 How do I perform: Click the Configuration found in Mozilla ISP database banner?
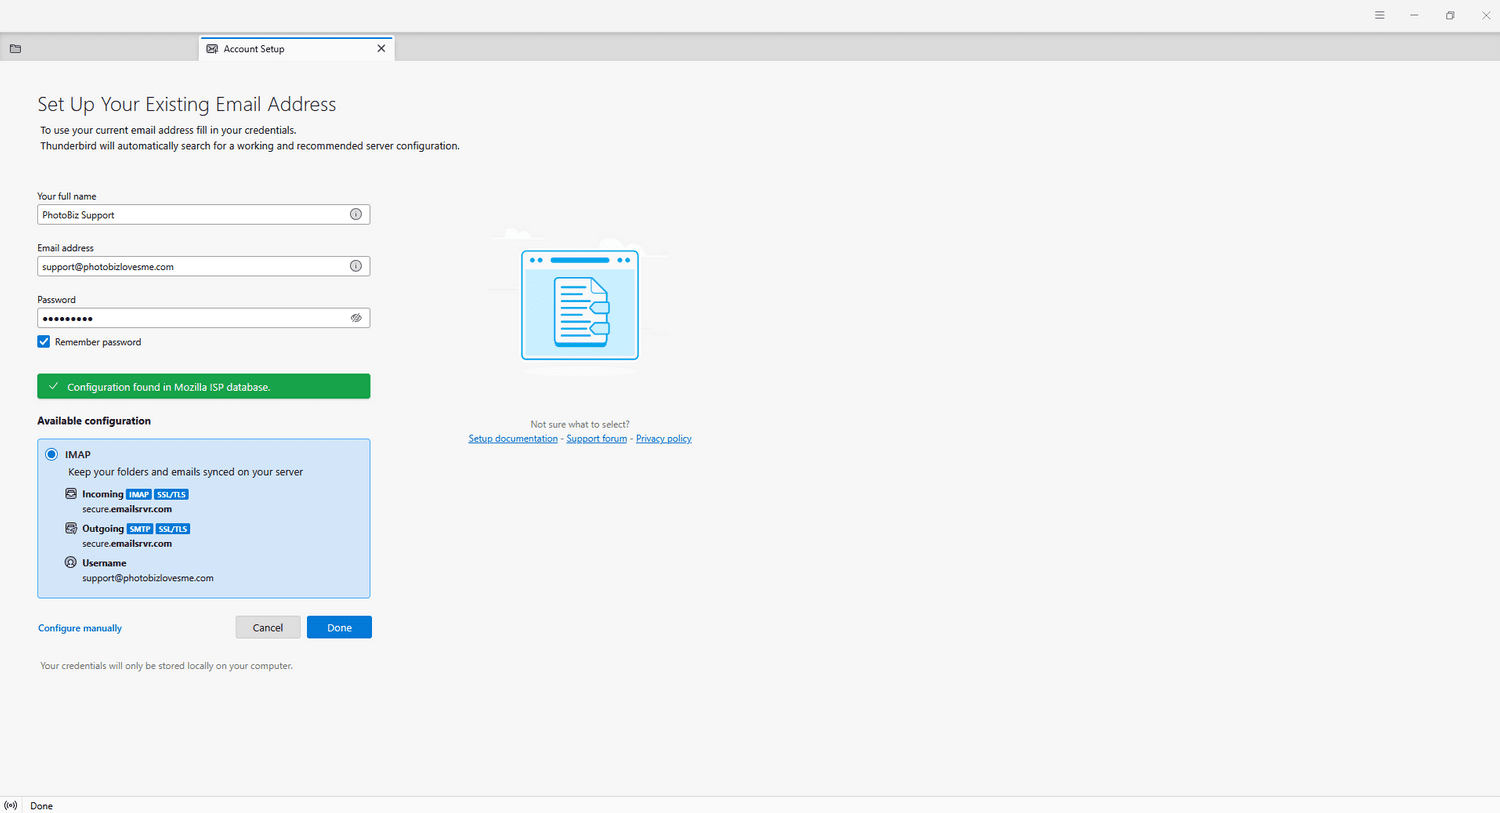[204, 386]
